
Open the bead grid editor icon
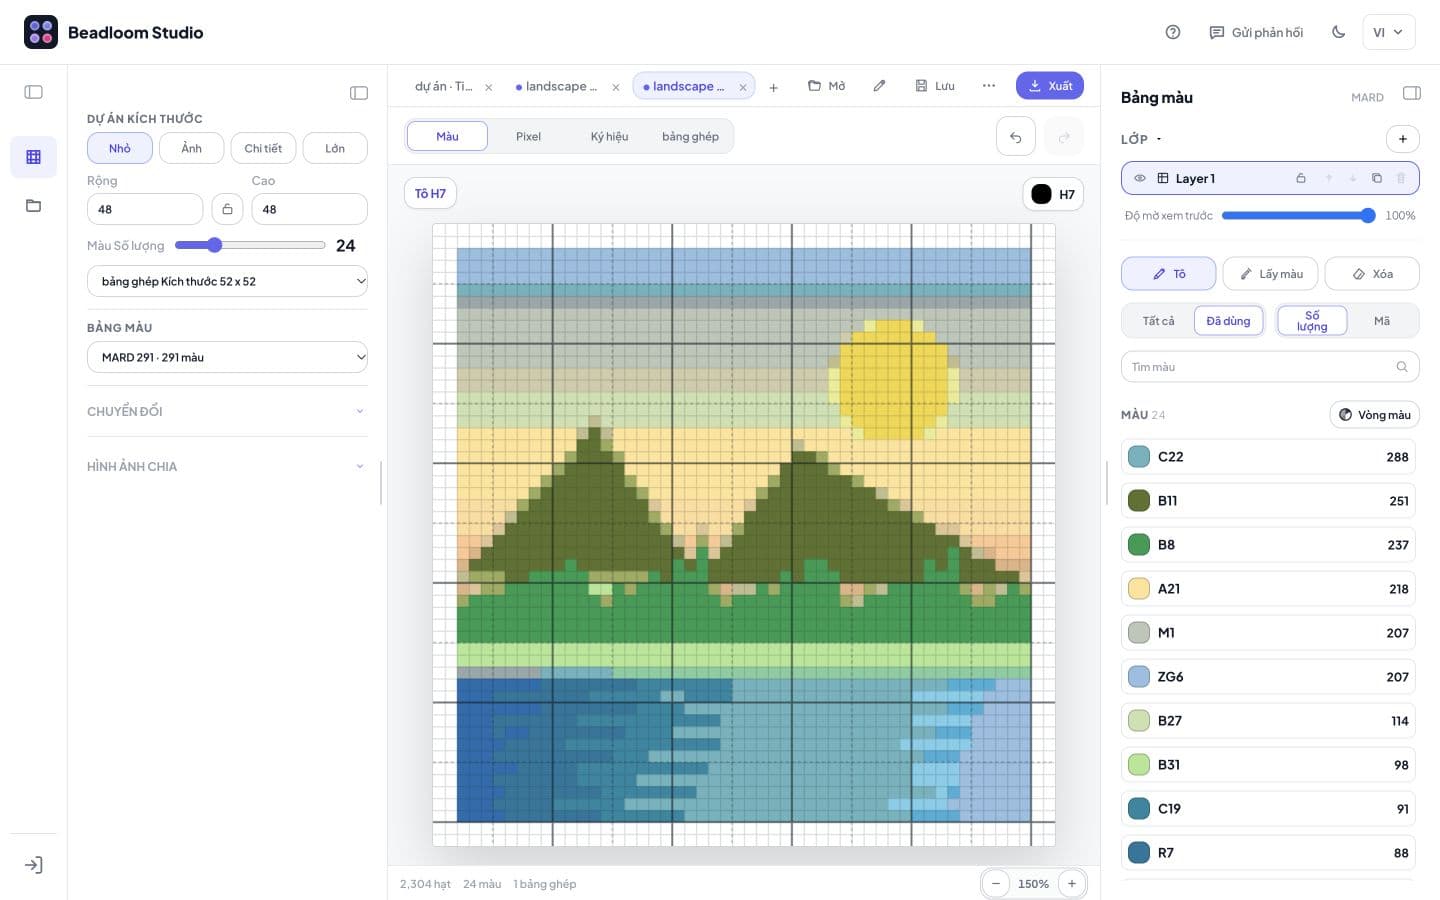(33, 157)
